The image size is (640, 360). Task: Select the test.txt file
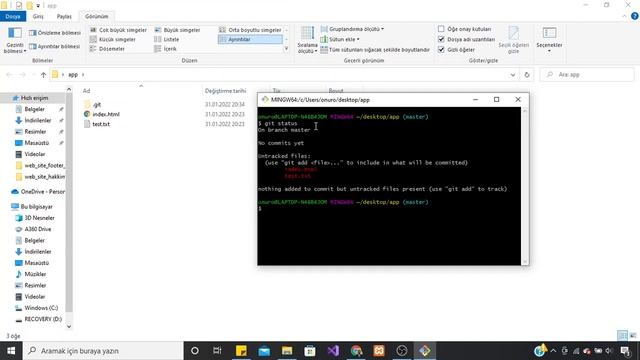pos(97,124)
